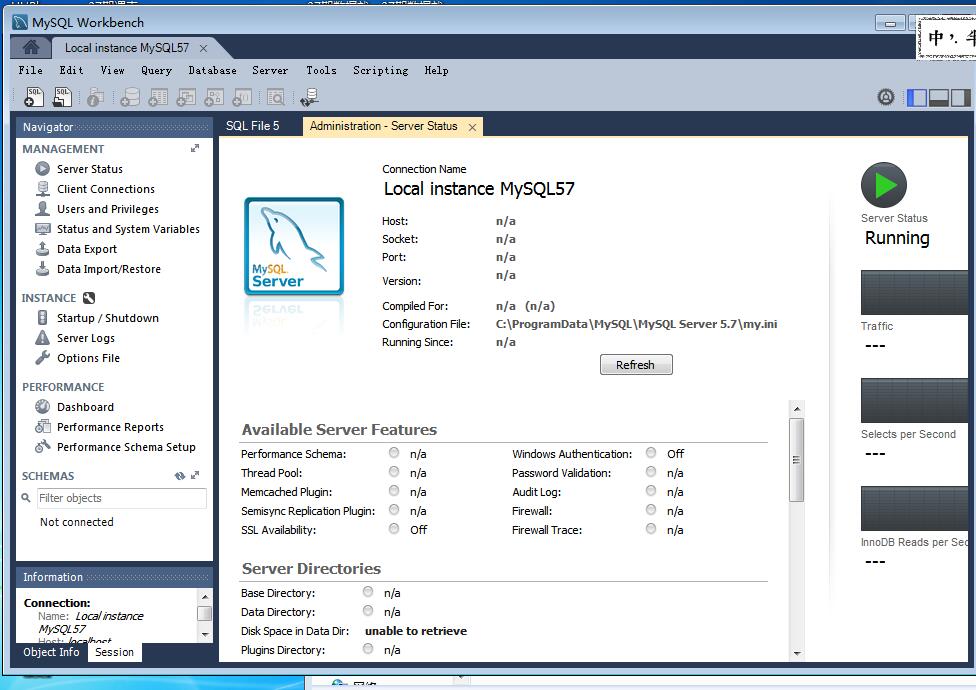Open Performance Reports
The height and width of the screenshot is (690, 976).
point(110,427)
